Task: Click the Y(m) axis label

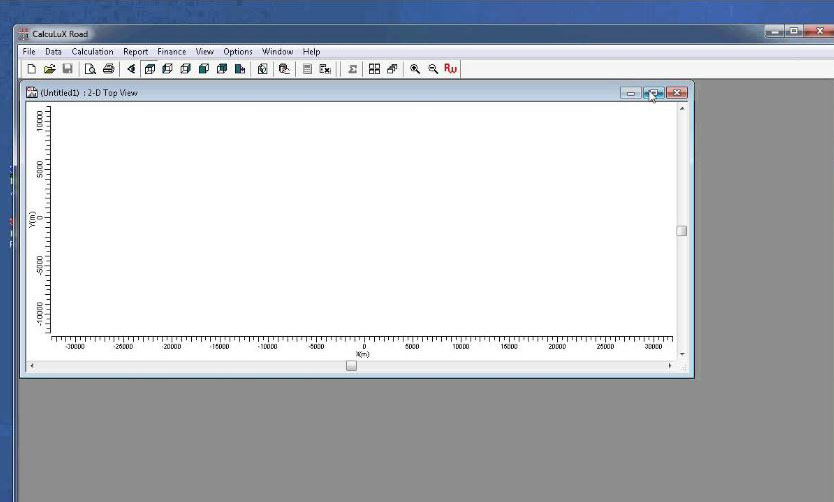Action: [32, 220]
